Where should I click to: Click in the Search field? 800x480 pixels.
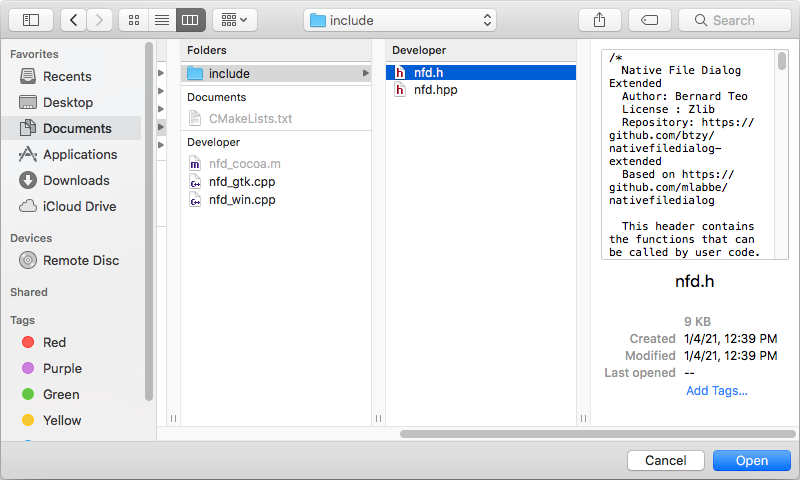(740, 20)
